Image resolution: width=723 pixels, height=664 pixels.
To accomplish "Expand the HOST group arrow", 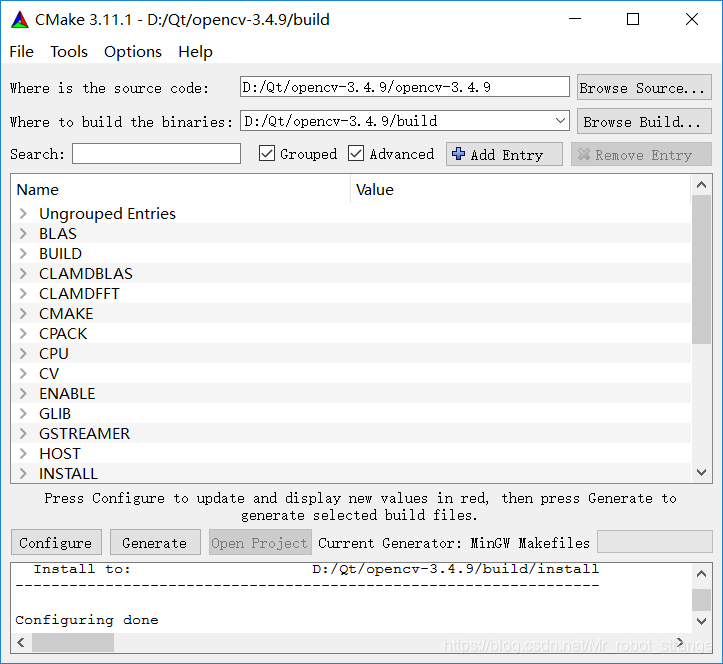I will [x=23, y=454].
